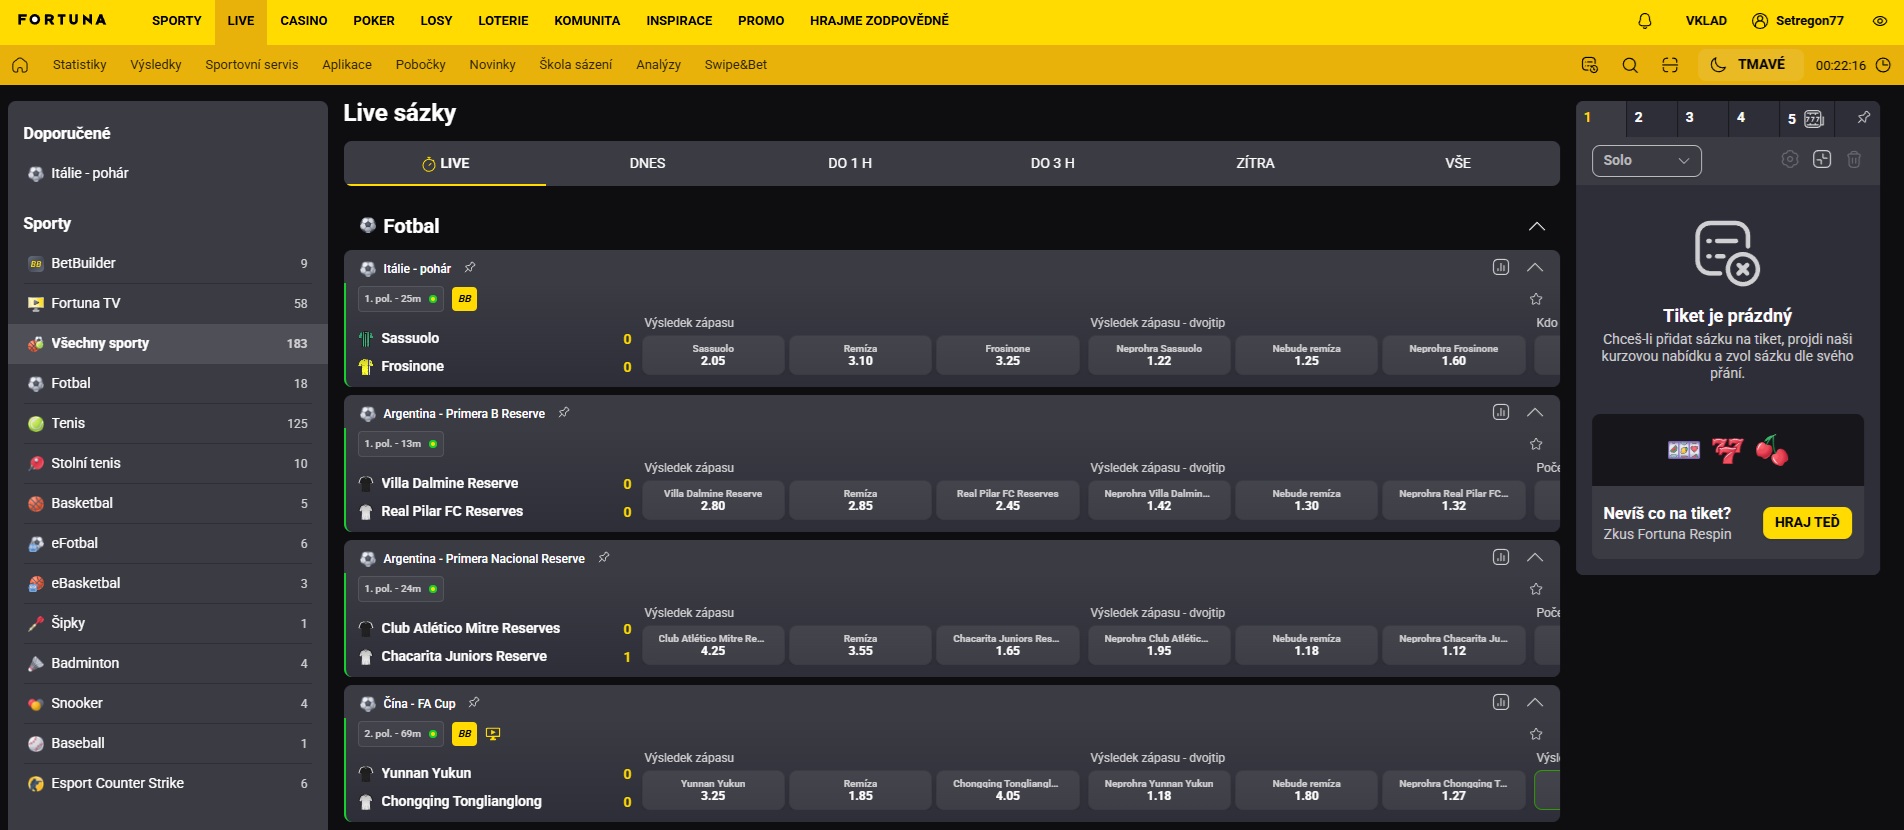Screen dimensions: 1904x830
Task: Click BetBuilder badge on Sassuolo match
Action: coord(464,299)
